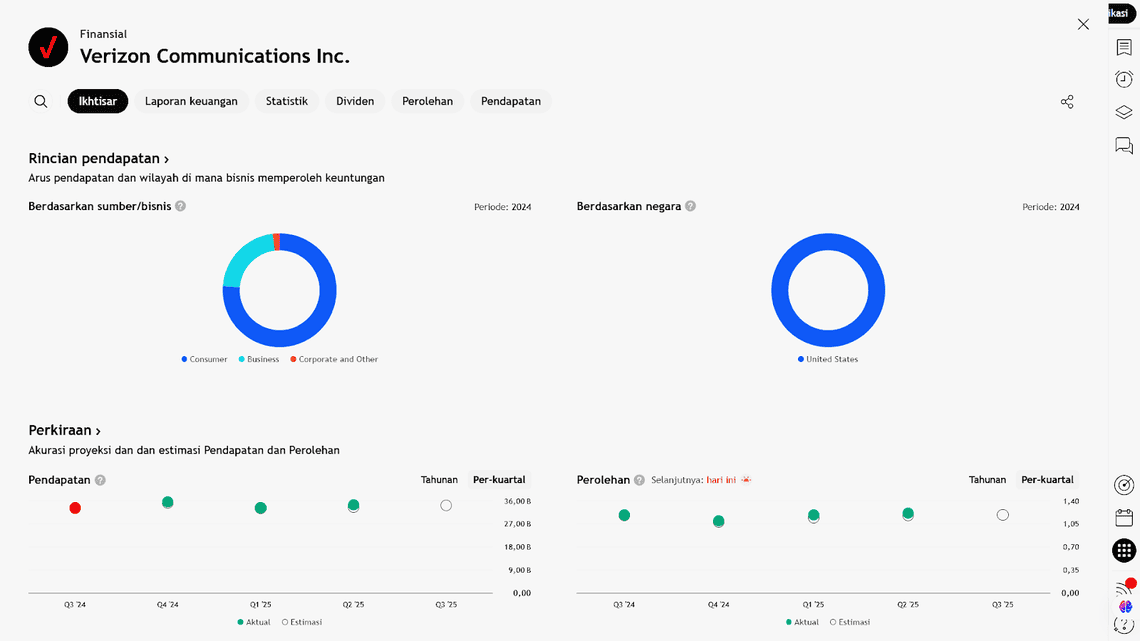Click help icon next to Berdasarkan negara

click(691, 206)
